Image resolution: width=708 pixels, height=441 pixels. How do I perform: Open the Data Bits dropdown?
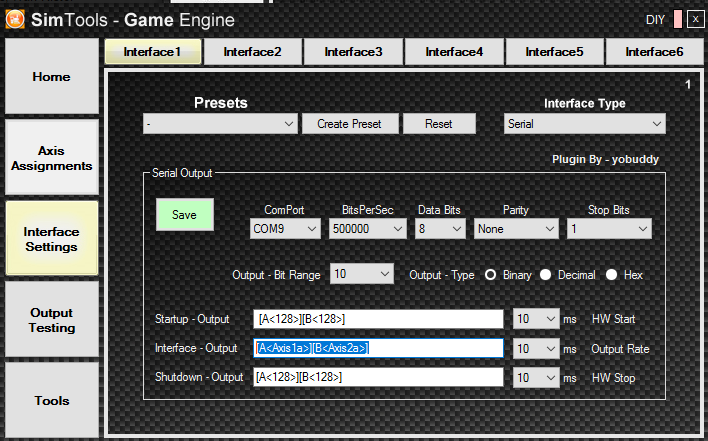pos(440,229)
